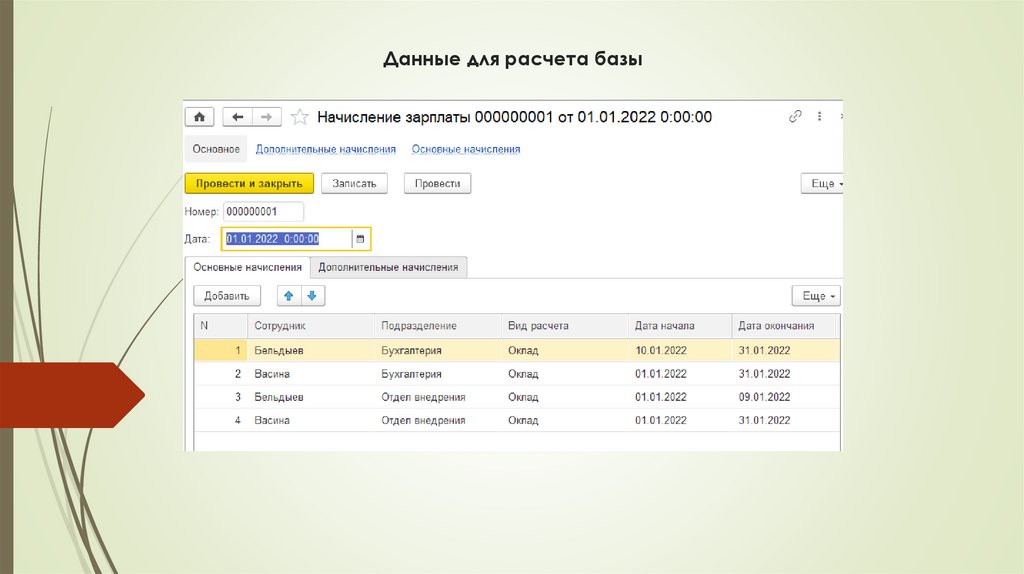This screenshot has width=1024, height=574.
Task: Open Основные начисления navigation link
Action: point(466,149)
